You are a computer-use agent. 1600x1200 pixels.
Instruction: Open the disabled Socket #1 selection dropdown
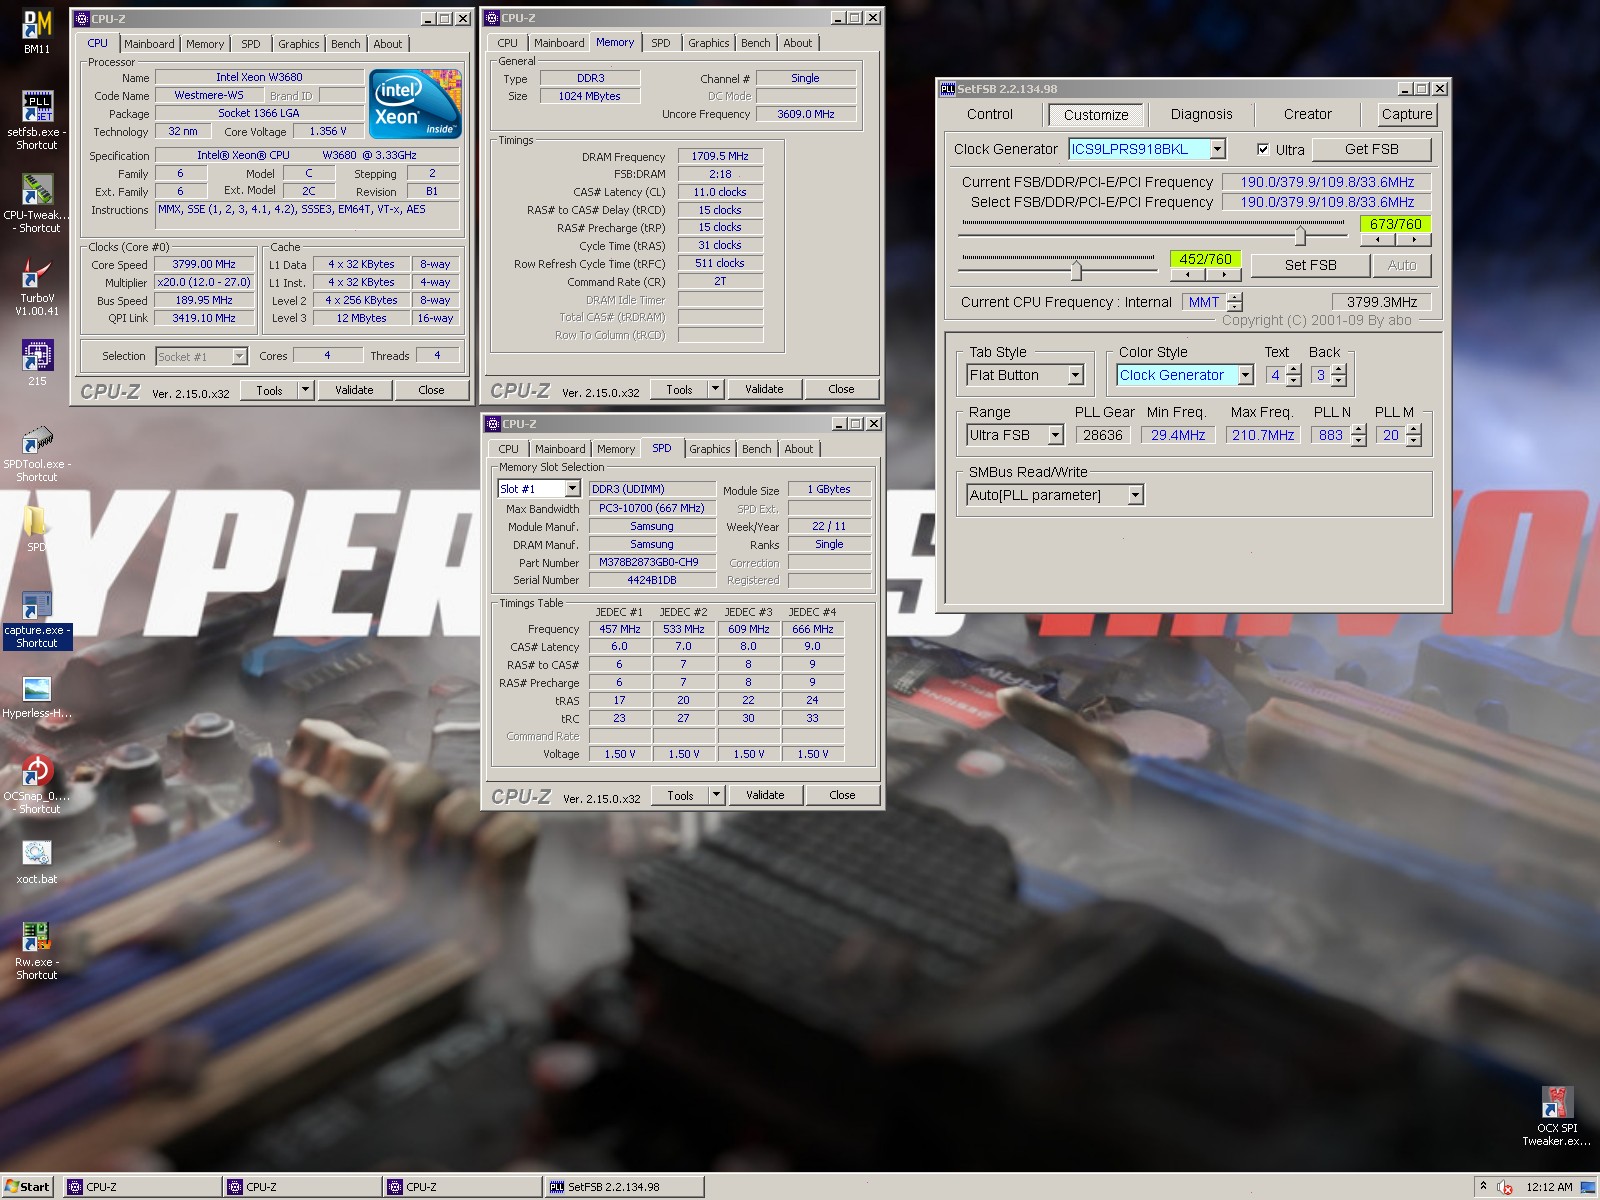(x=239, y=356)
